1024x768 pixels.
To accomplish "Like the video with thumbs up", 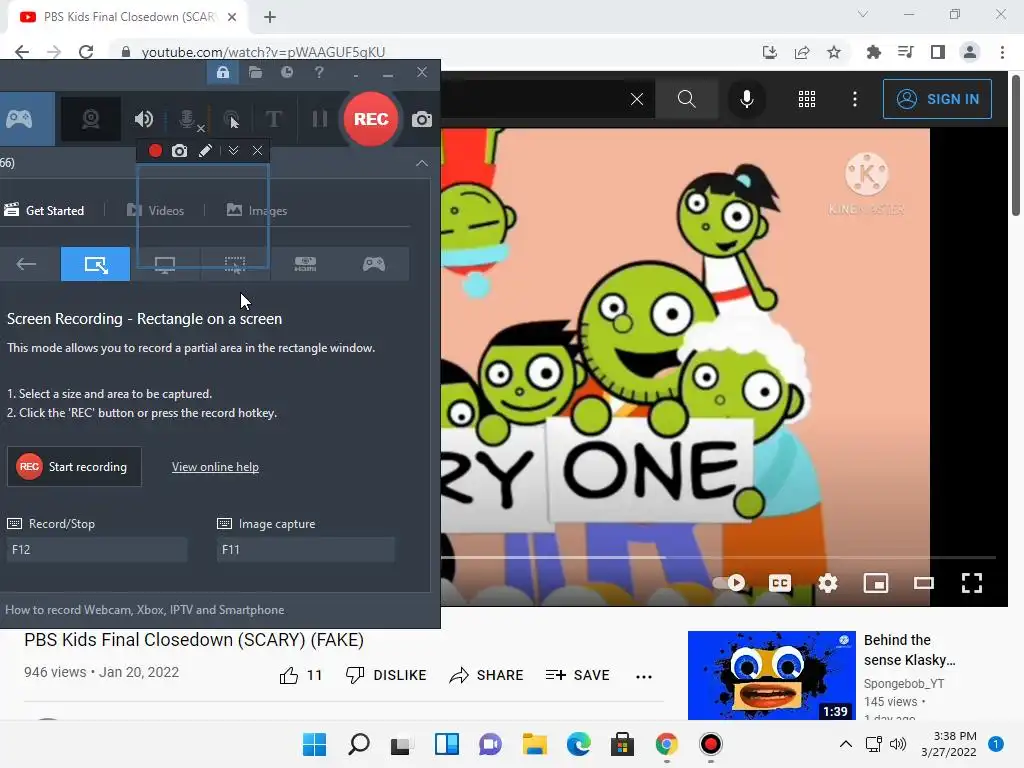I will (x=300, y=675).
